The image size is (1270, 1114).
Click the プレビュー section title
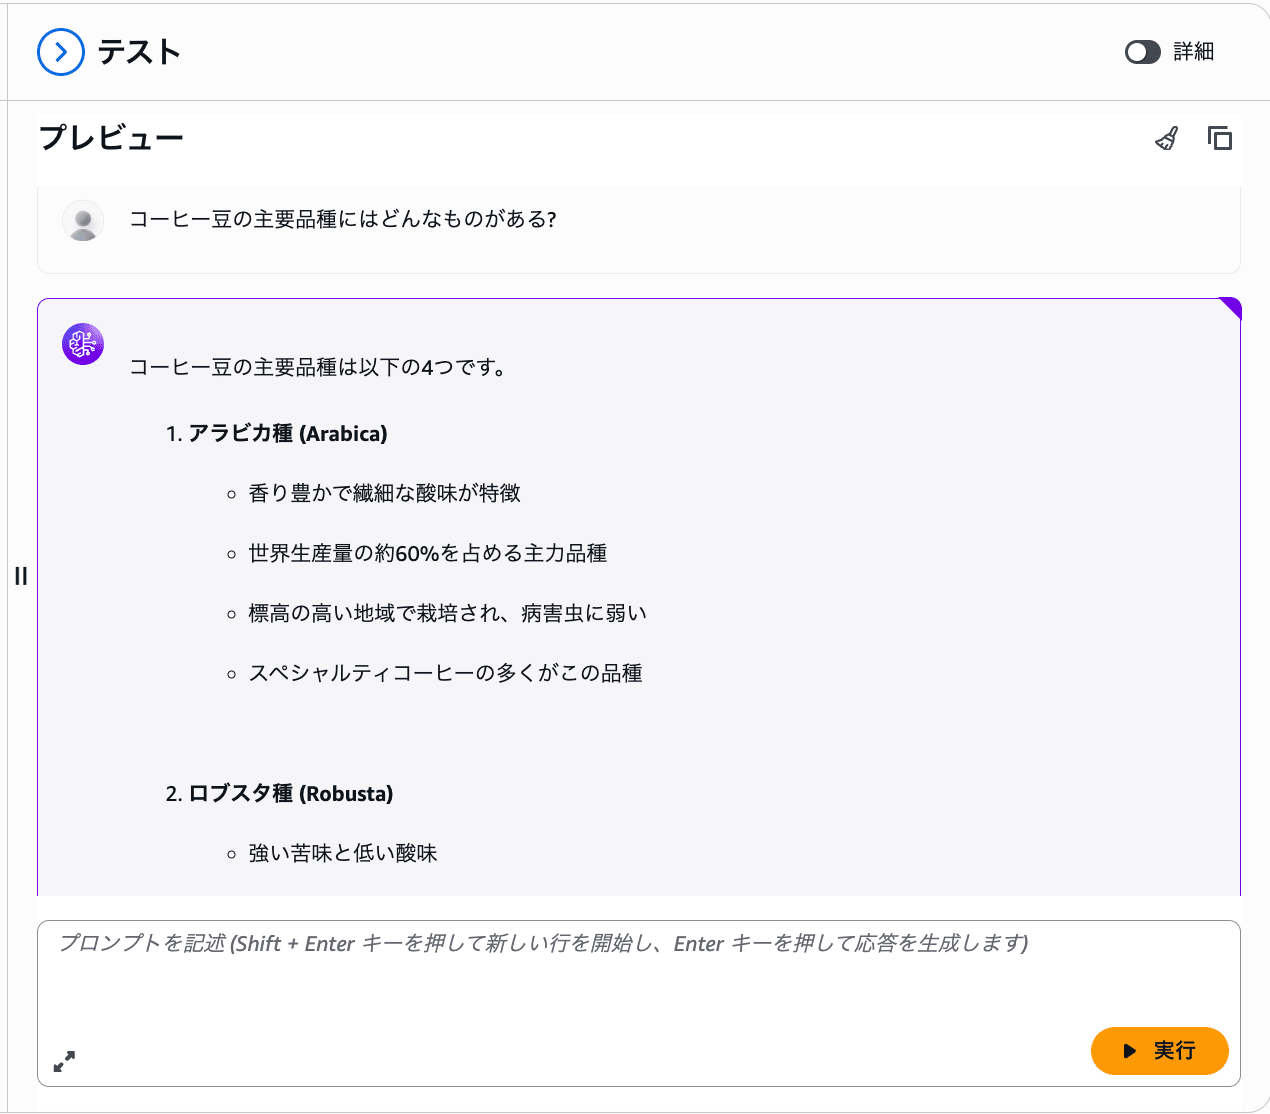point(111,138)
